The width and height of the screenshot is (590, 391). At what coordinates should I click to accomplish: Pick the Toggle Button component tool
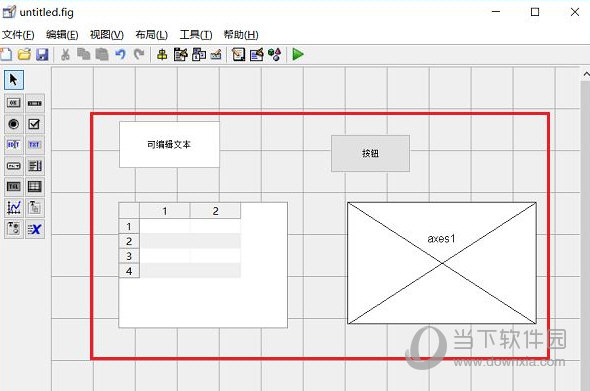click(14, 187)
